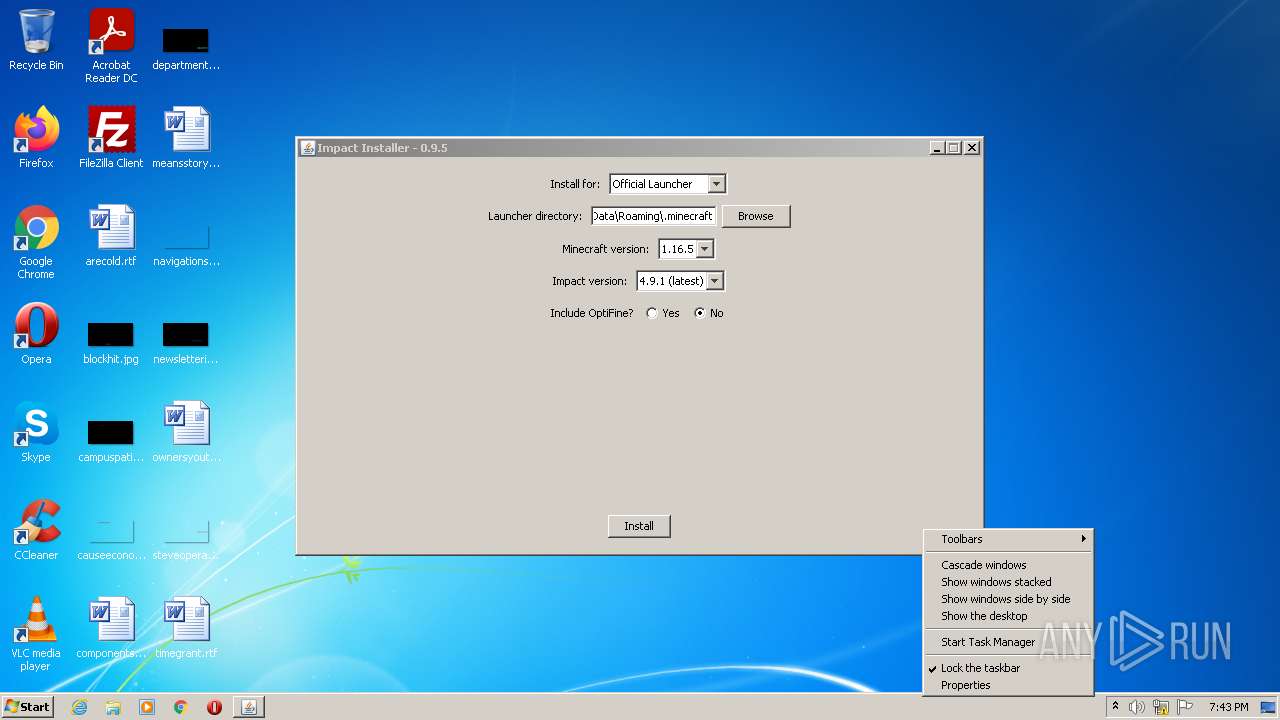This screenshot has width=1280, height=720.
Task: Launch FileZilla Client shortcut
Action: pyautogui.click(x=111, y=138)
